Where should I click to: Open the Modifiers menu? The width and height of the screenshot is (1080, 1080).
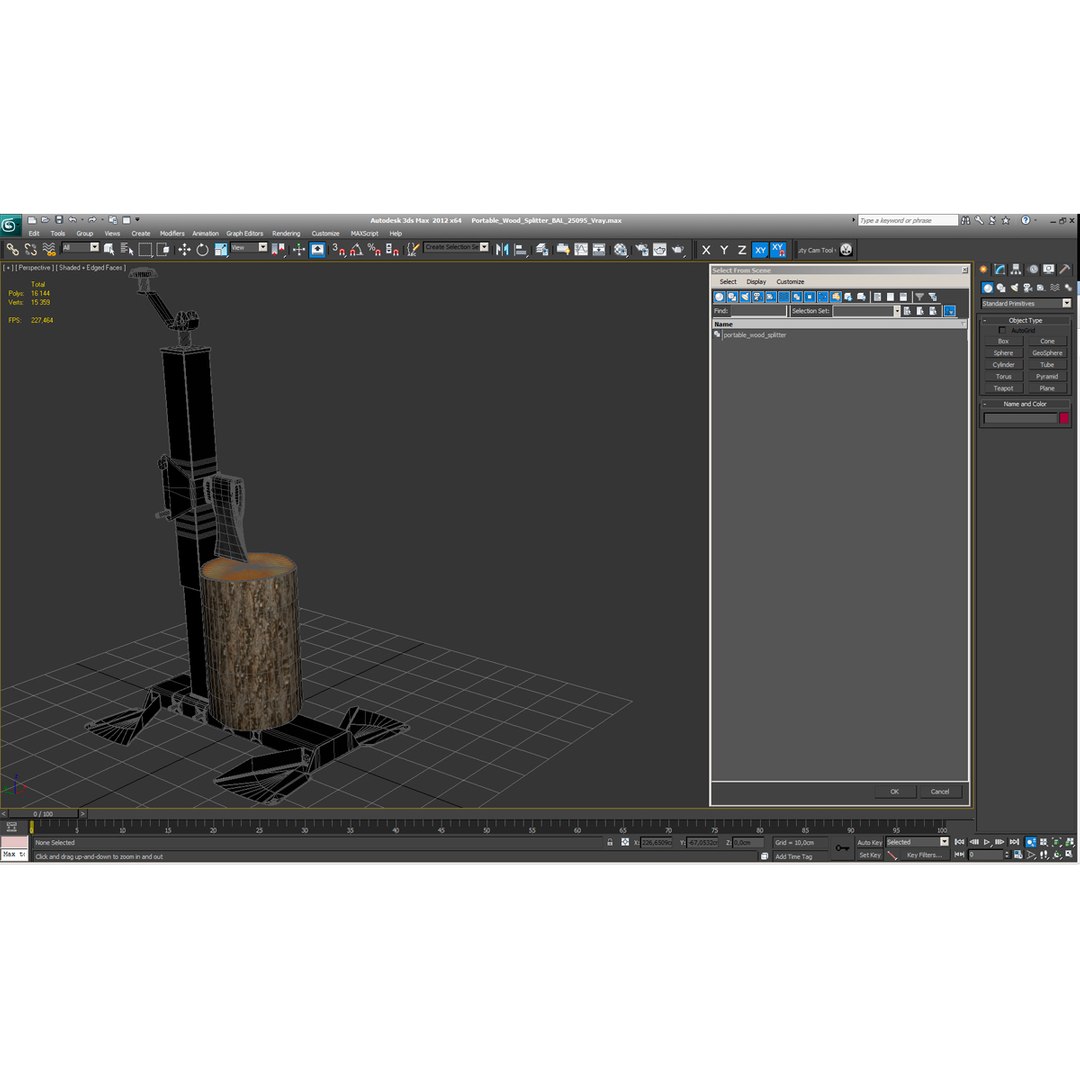click(x=172, y=233)
